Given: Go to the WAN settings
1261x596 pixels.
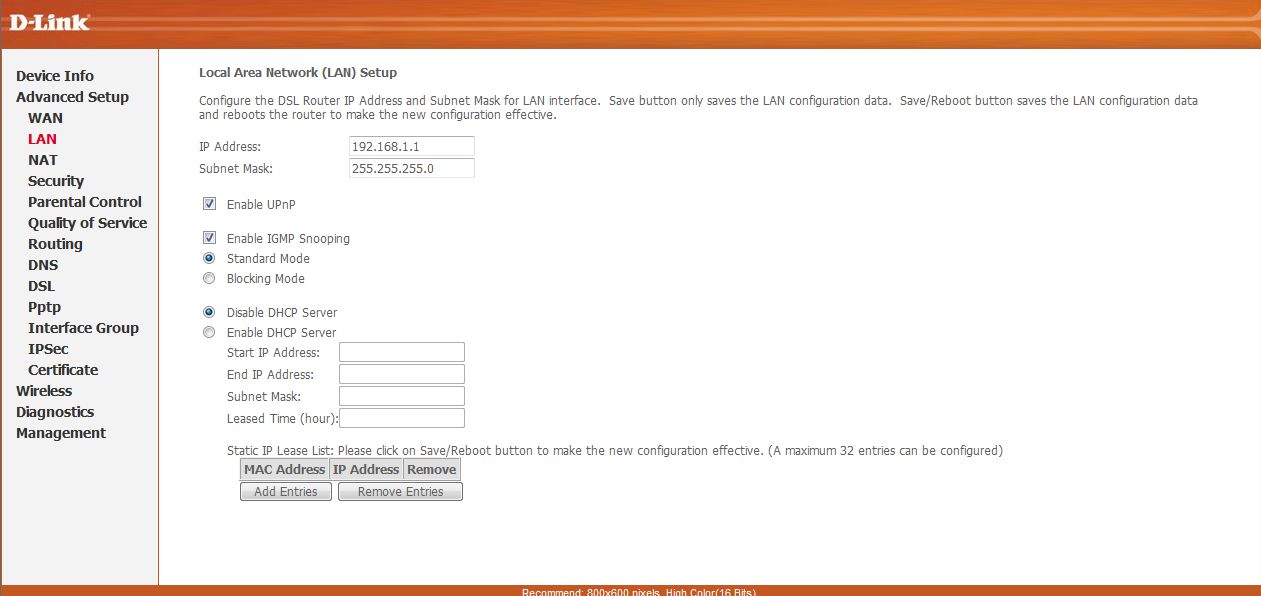Looking at the screenshot, I should pyautogui.click(x=45, y=118).
